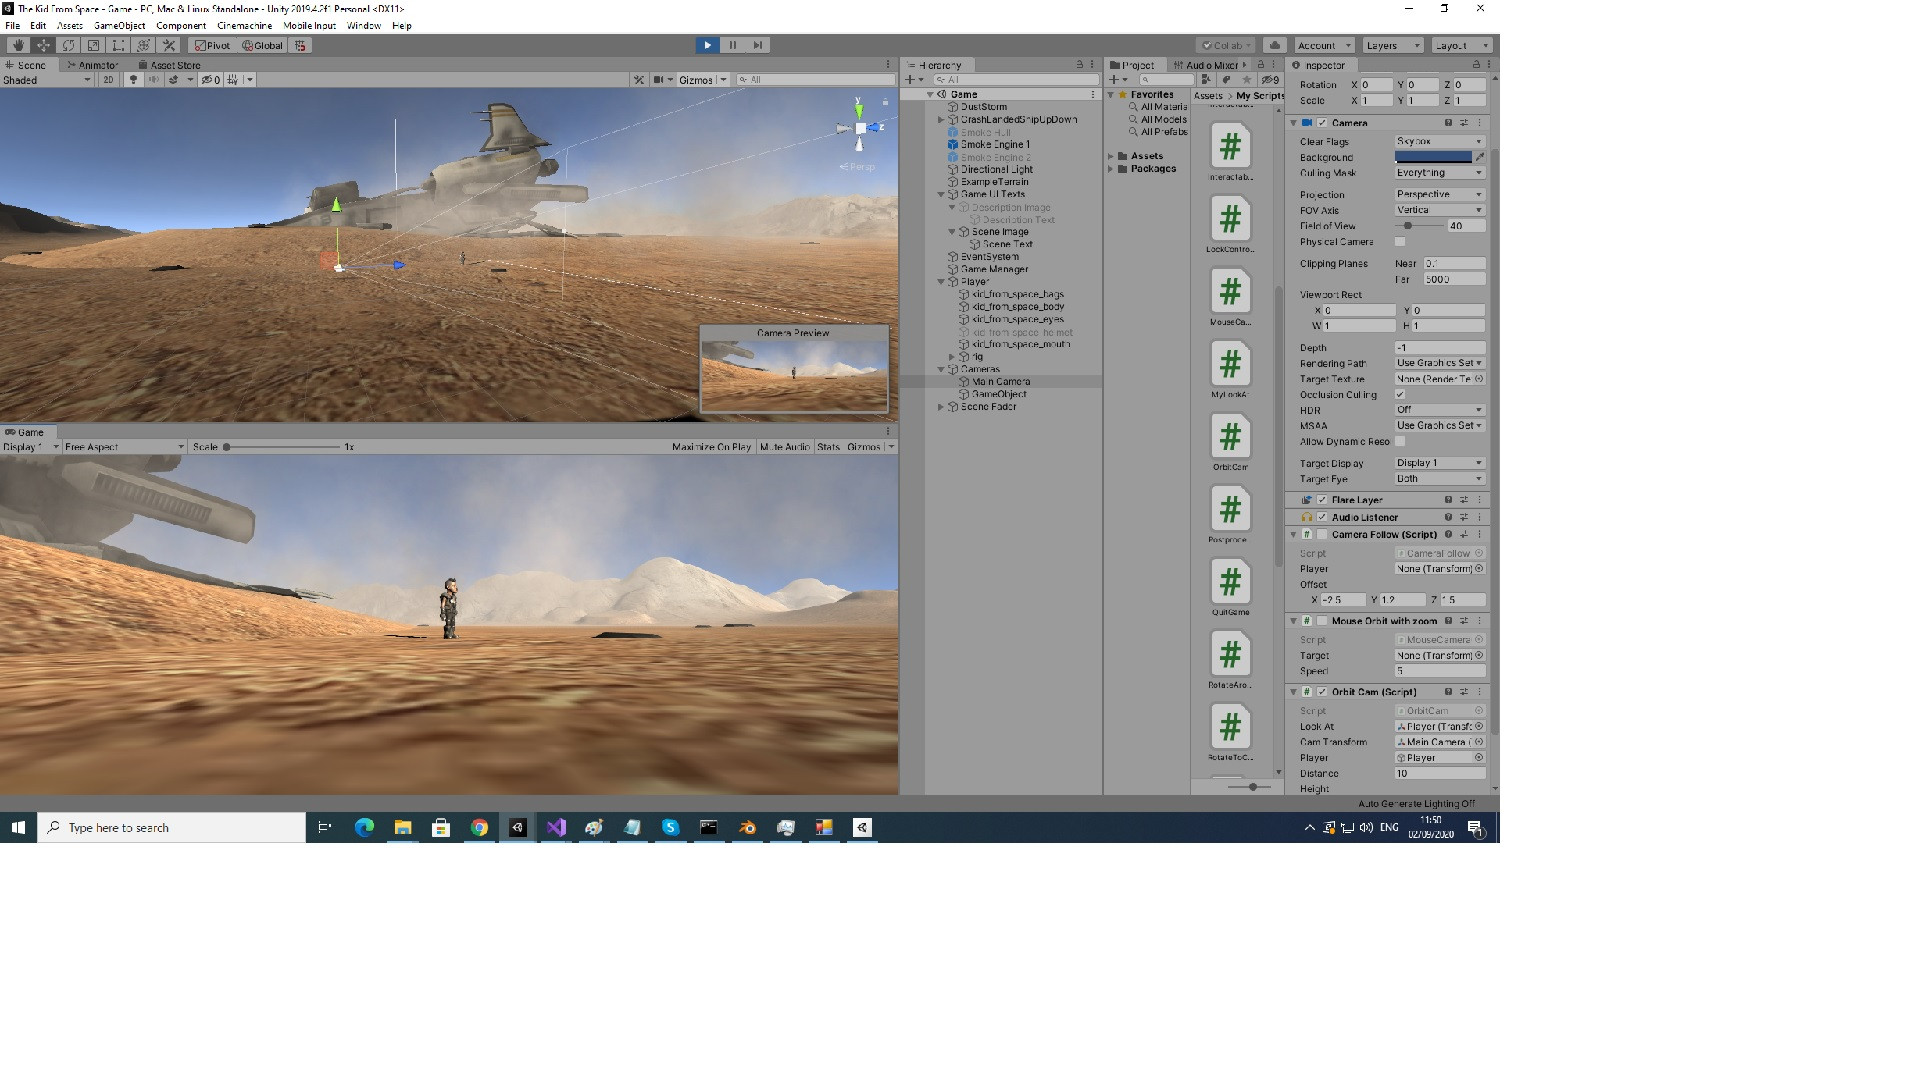Select the QuitGame script asset

tap(1230, 587)
